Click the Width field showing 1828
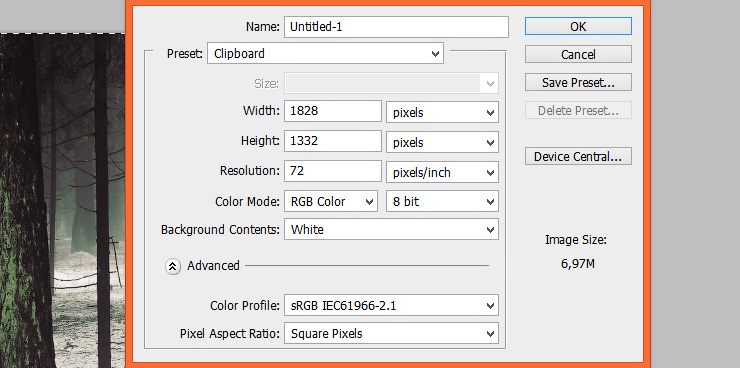Image resolution: width=740 pixels, height=368 pixels. (333, 111)
